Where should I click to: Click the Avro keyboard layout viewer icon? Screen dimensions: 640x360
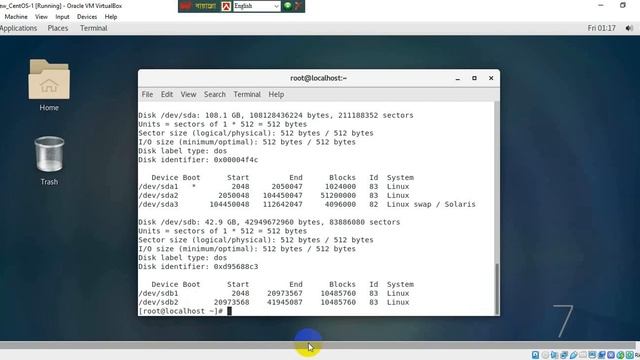[x=226, y=6]
